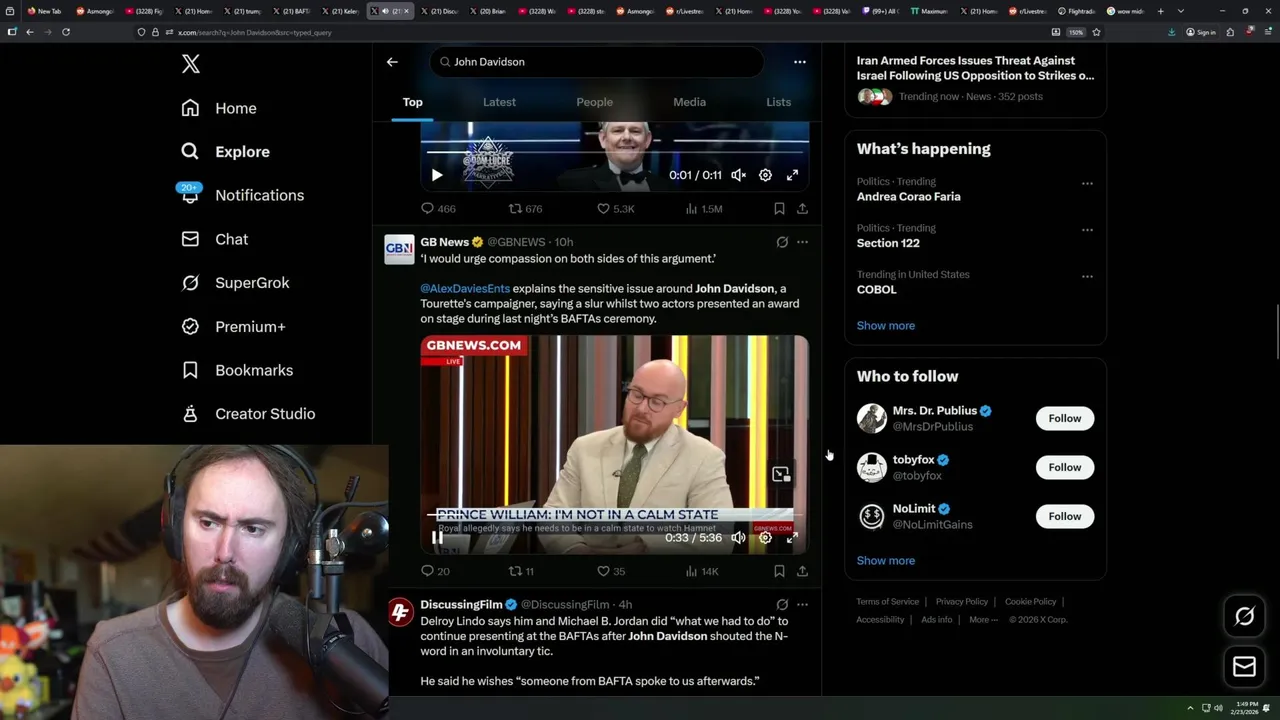Screen dimensions: 1280x720
Task: Switch to the Lists tab
Action: tap(778, 102)
